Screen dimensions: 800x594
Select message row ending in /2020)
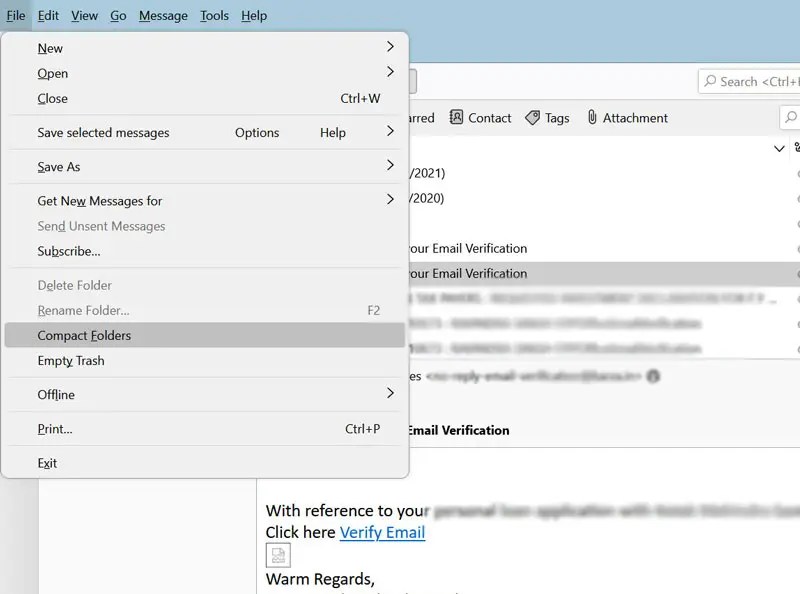(x=604, y=198)
